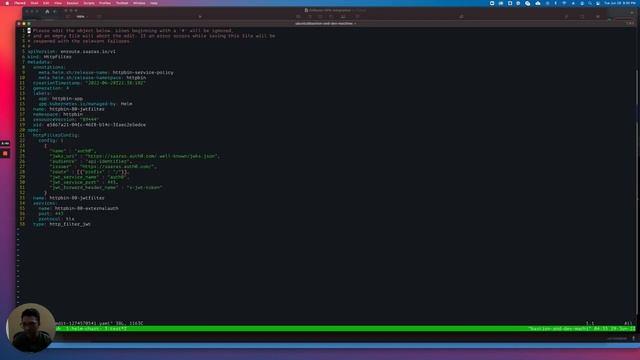Viewport: 640px width, 360px height.
Task: Click the 'jwt_forward_header_name' JSON line
Action: (x=106, y=188)
